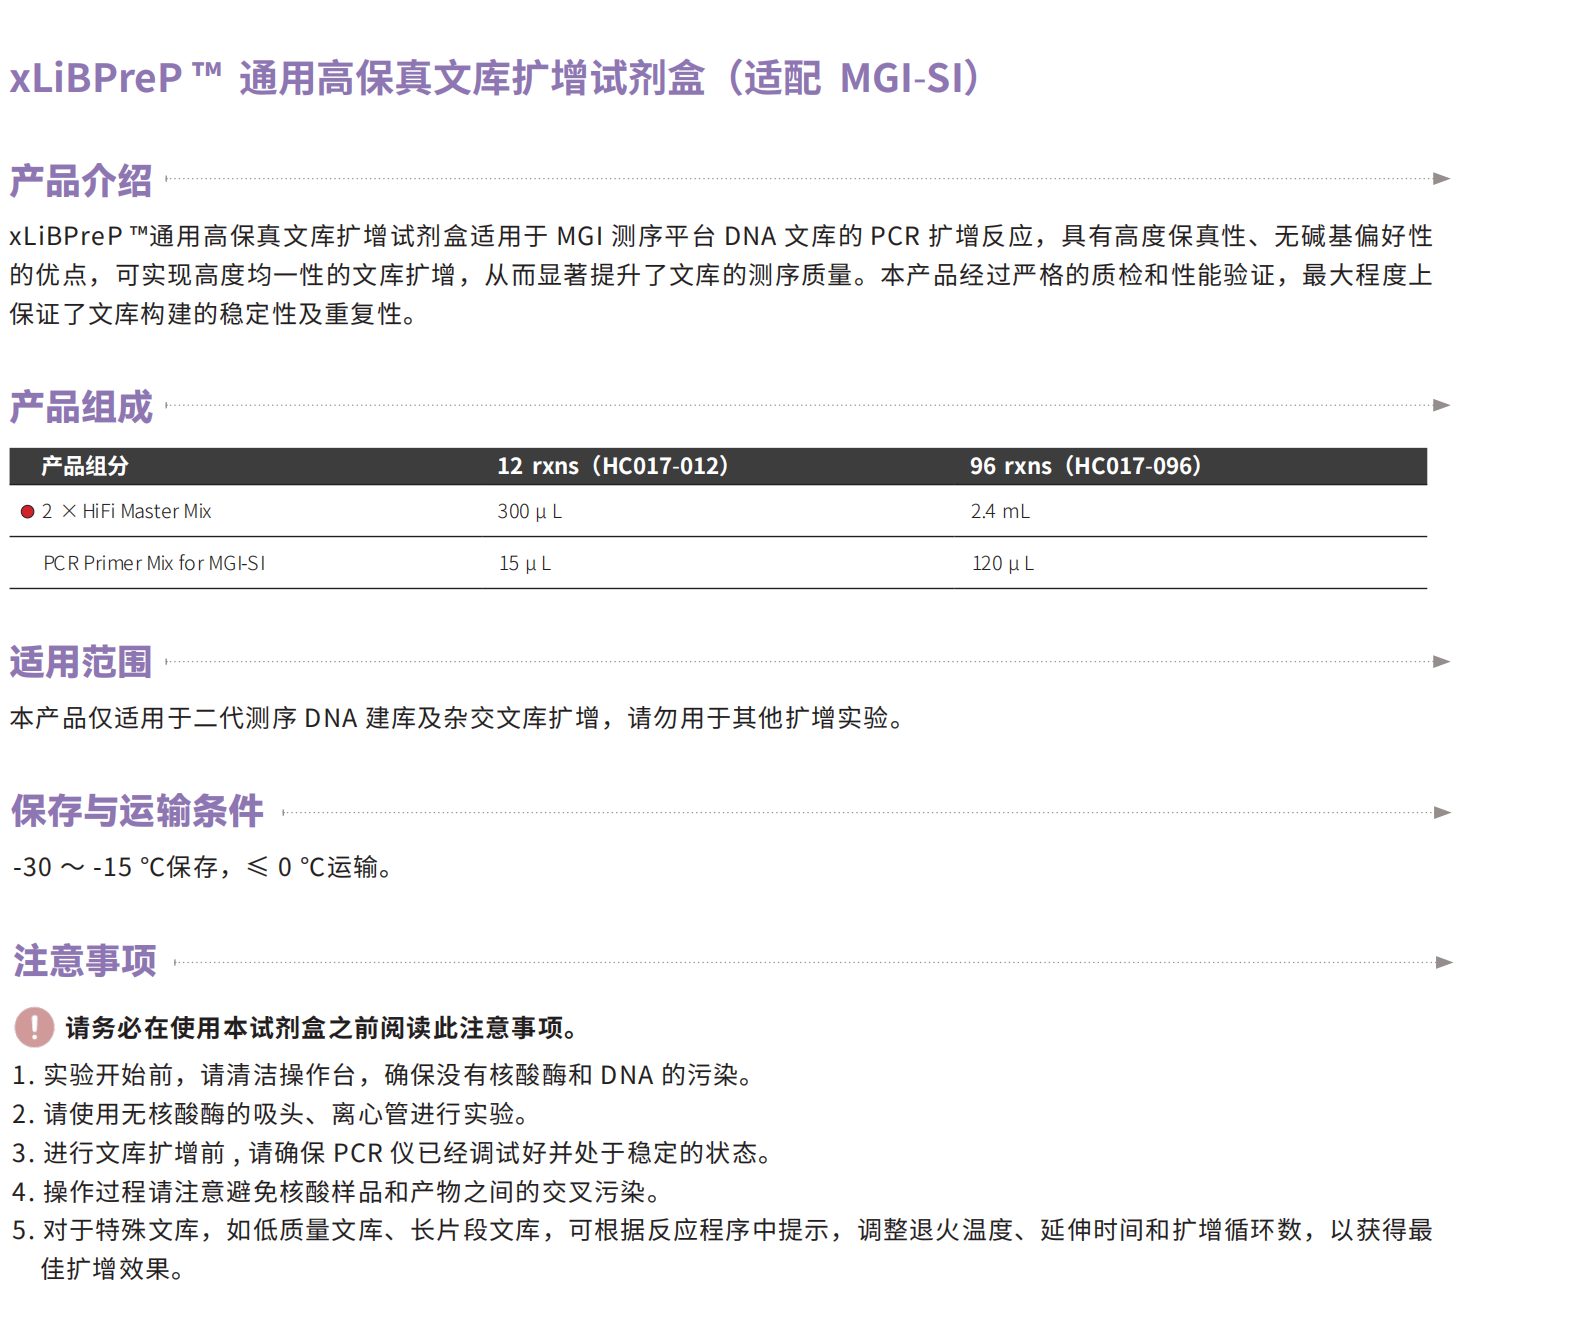Click the 12 rxns (HC017-012) column header
This screenshot has height=1335, width=1572.
click(613, 466)
